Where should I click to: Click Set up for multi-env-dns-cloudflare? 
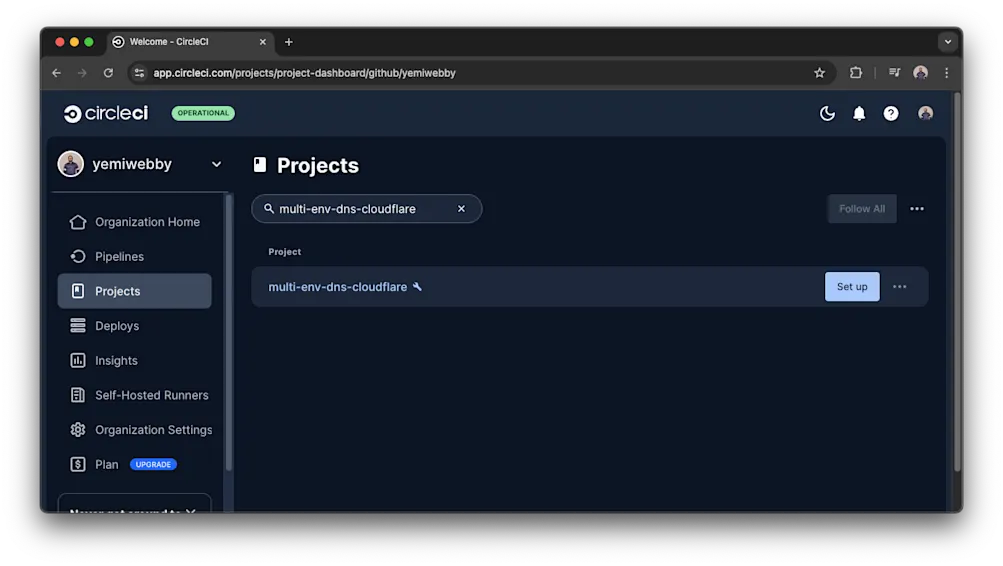coord(852,287)
